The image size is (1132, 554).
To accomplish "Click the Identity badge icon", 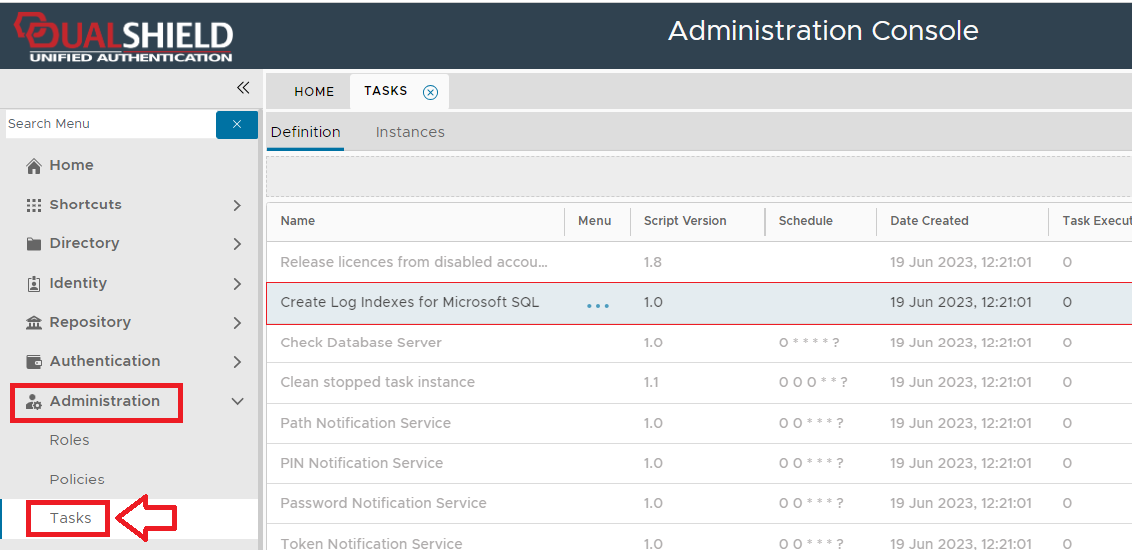I will click(34, 284).
